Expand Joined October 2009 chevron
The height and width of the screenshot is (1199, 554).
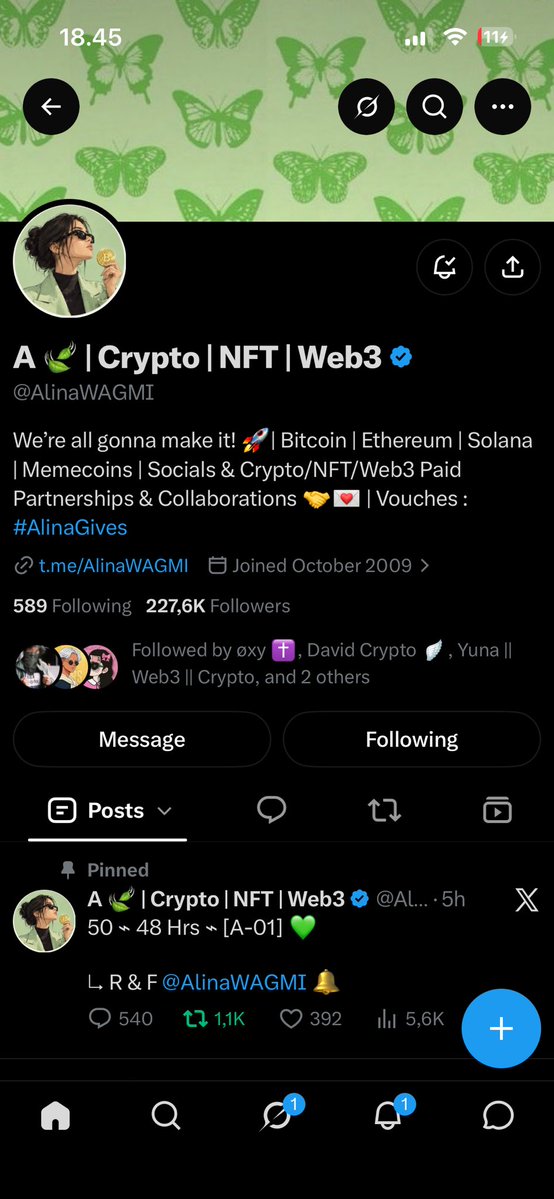(x=425, y=566)
